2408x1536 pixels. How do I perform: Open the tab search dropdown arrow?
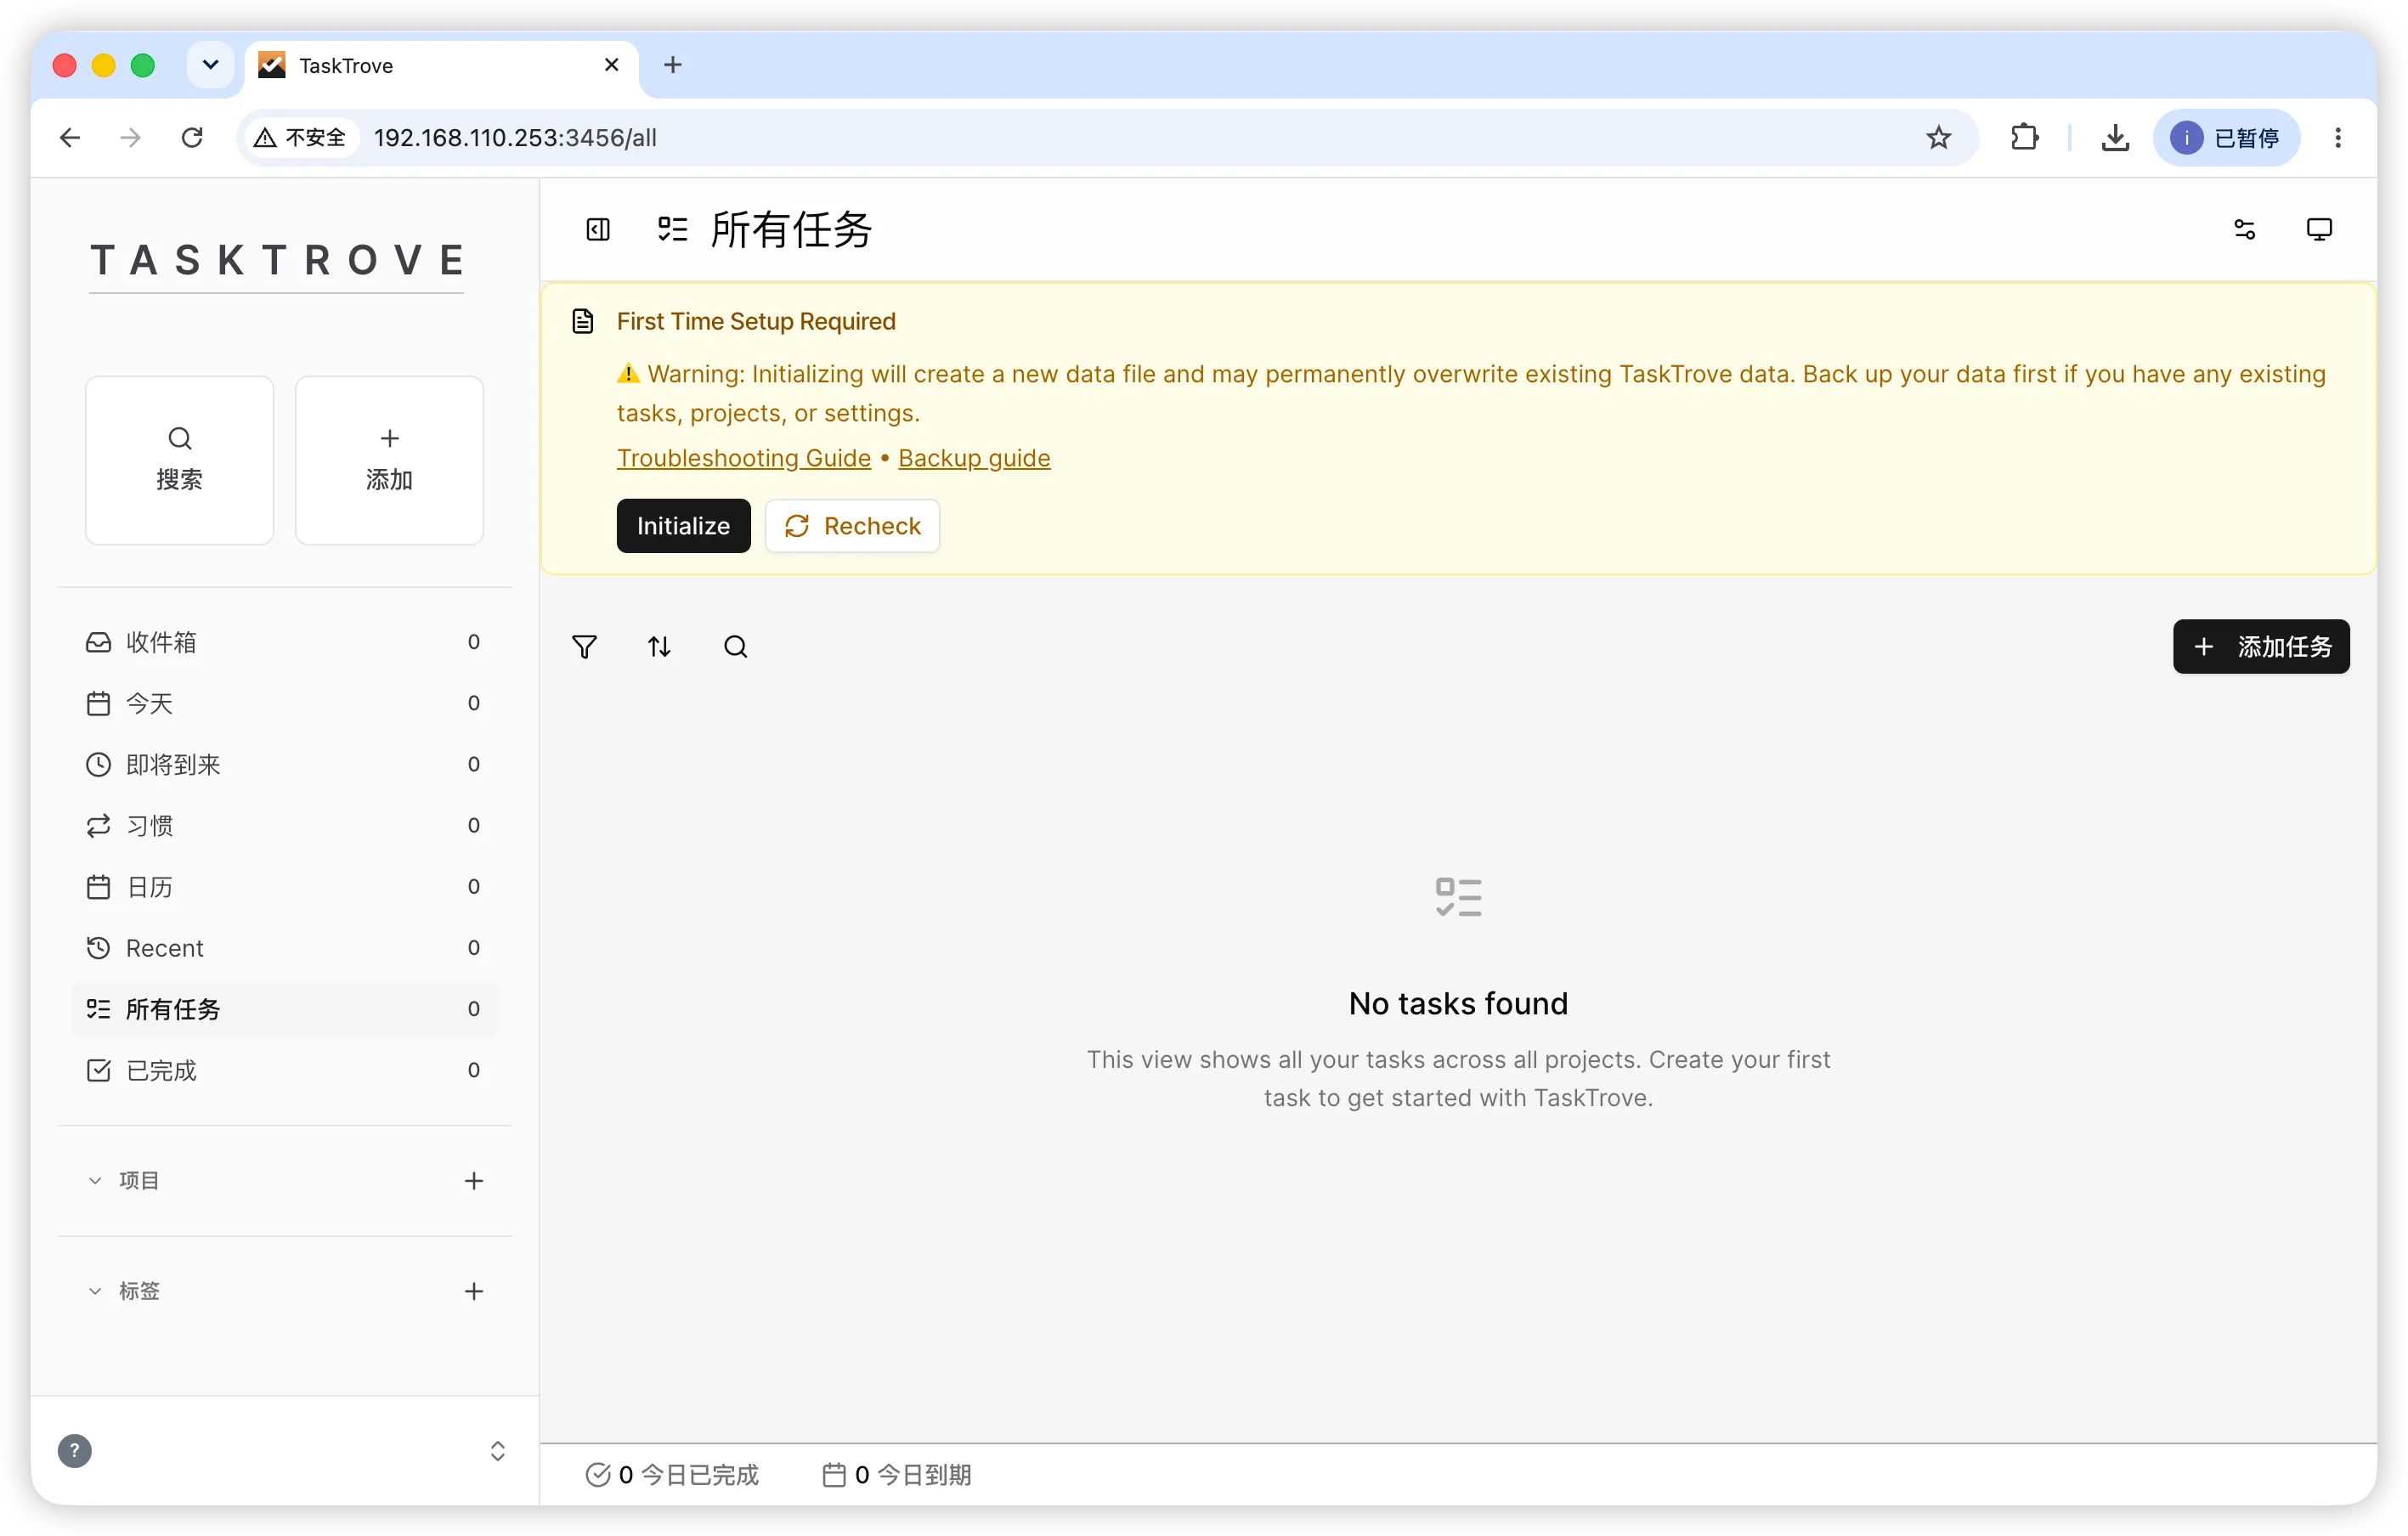click(210, 65)
